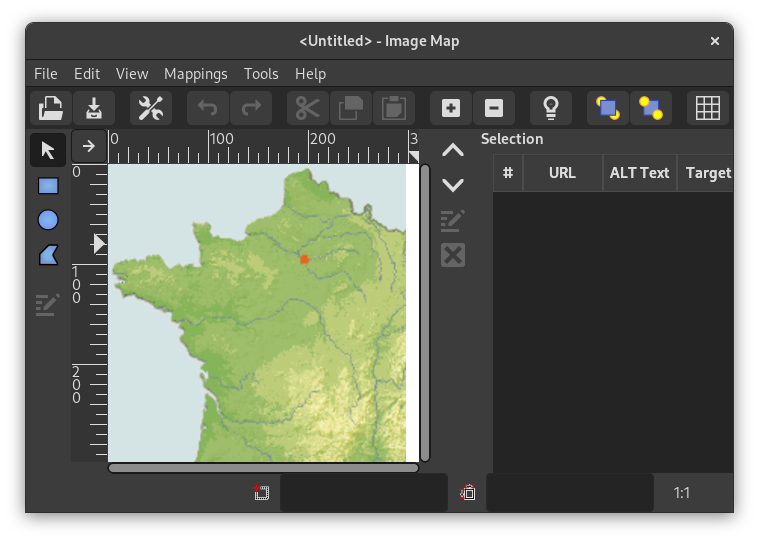Select the circle area tool
Screen dimensions: 759x541
pos(48,220)
